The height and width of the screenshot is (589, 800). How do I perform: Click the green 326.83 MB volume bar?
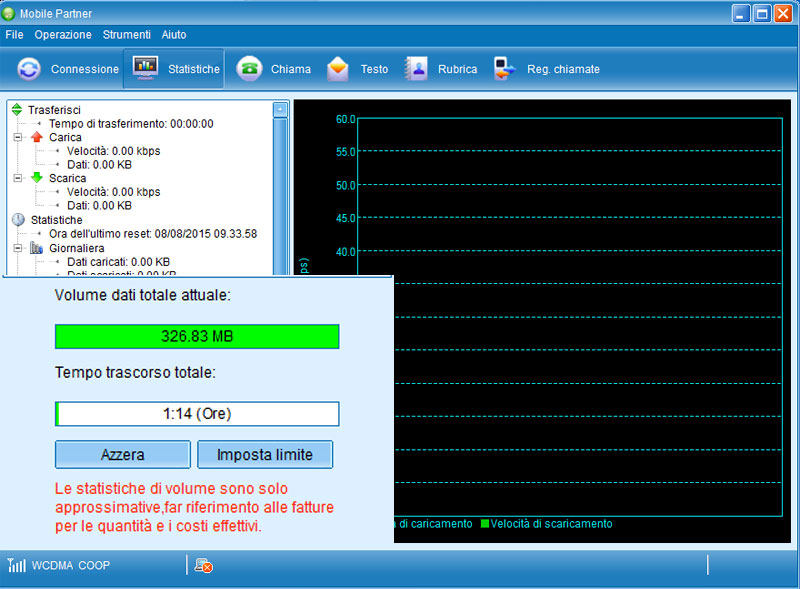click(x=196, y=336)
